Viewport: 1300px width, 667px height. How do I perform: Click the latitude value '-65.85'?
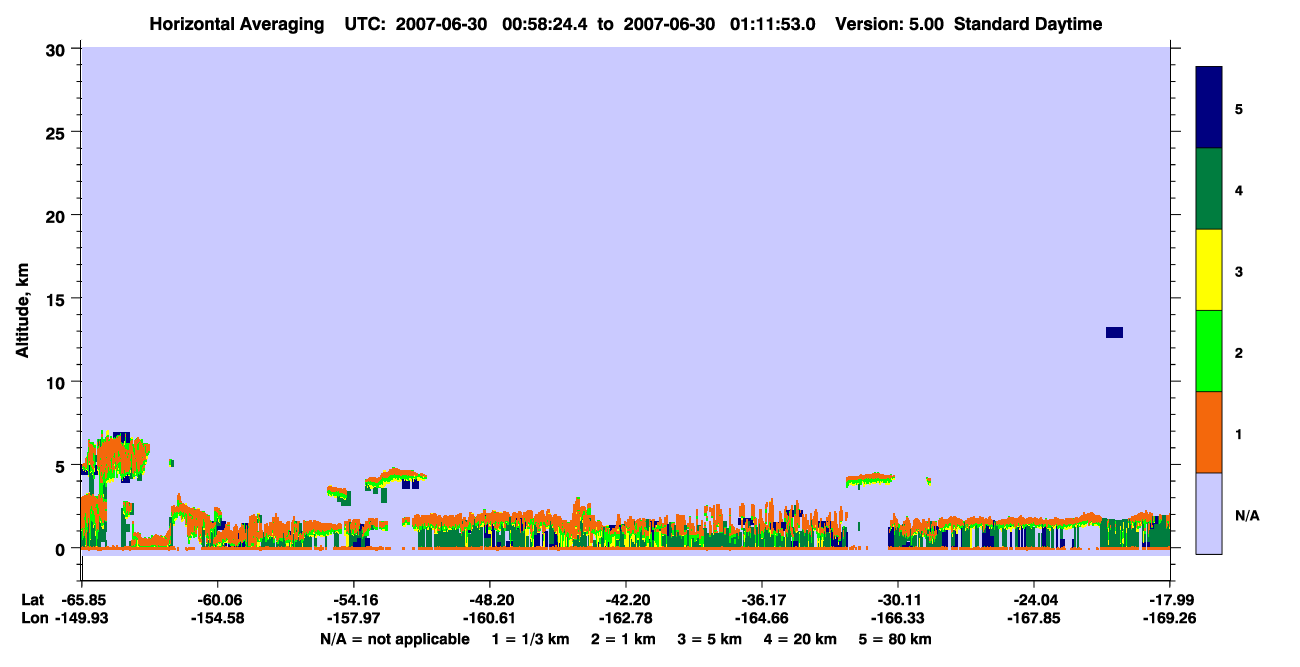tap(81, 600)
